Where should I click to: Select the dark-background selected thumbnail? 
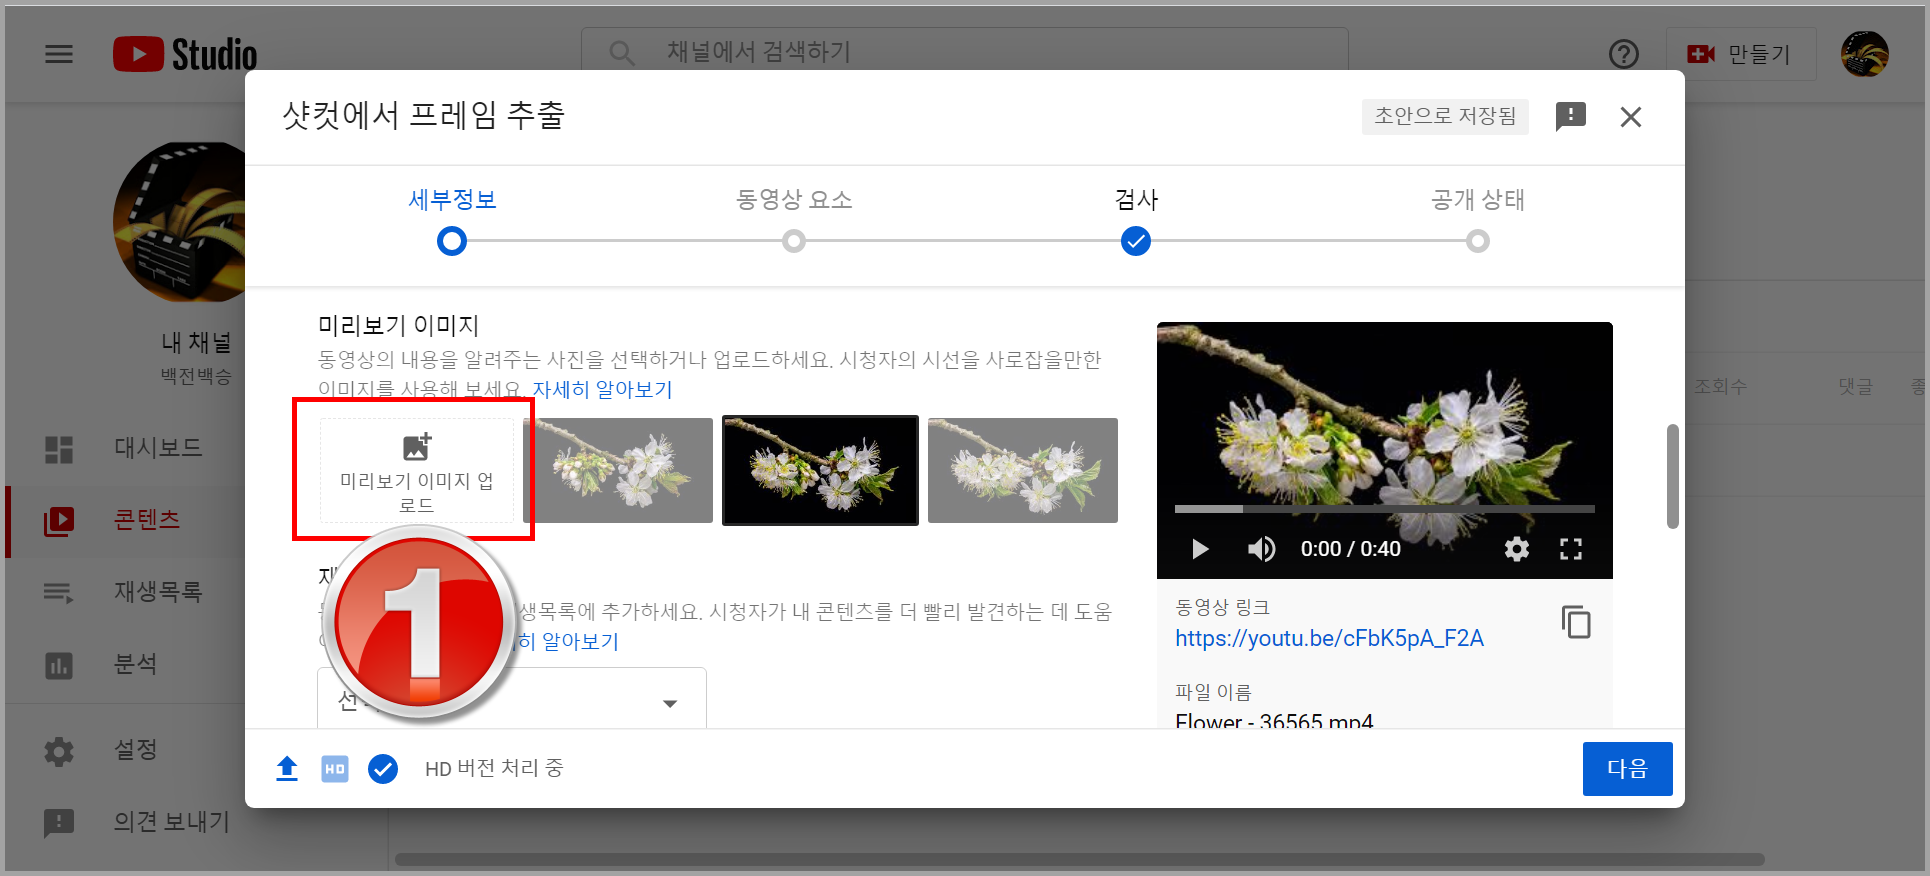tap(820, 470)
